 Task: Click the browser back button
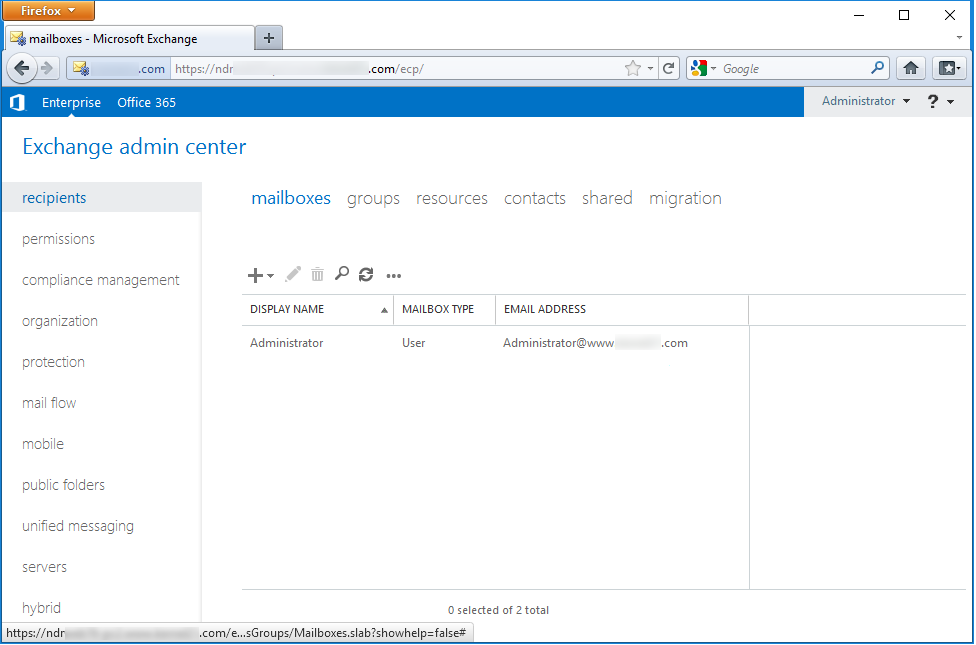tap(22, 68)
